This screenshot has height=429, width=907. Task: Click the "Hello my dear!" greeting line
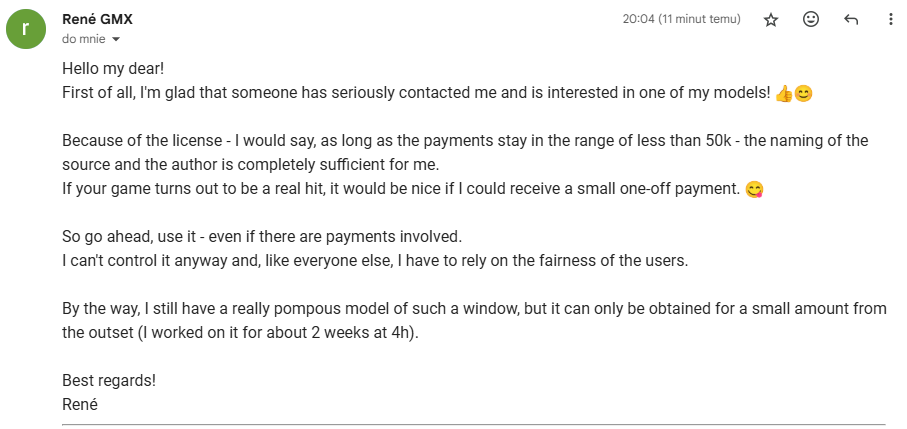pyautogui.click(x=113, y=69)
